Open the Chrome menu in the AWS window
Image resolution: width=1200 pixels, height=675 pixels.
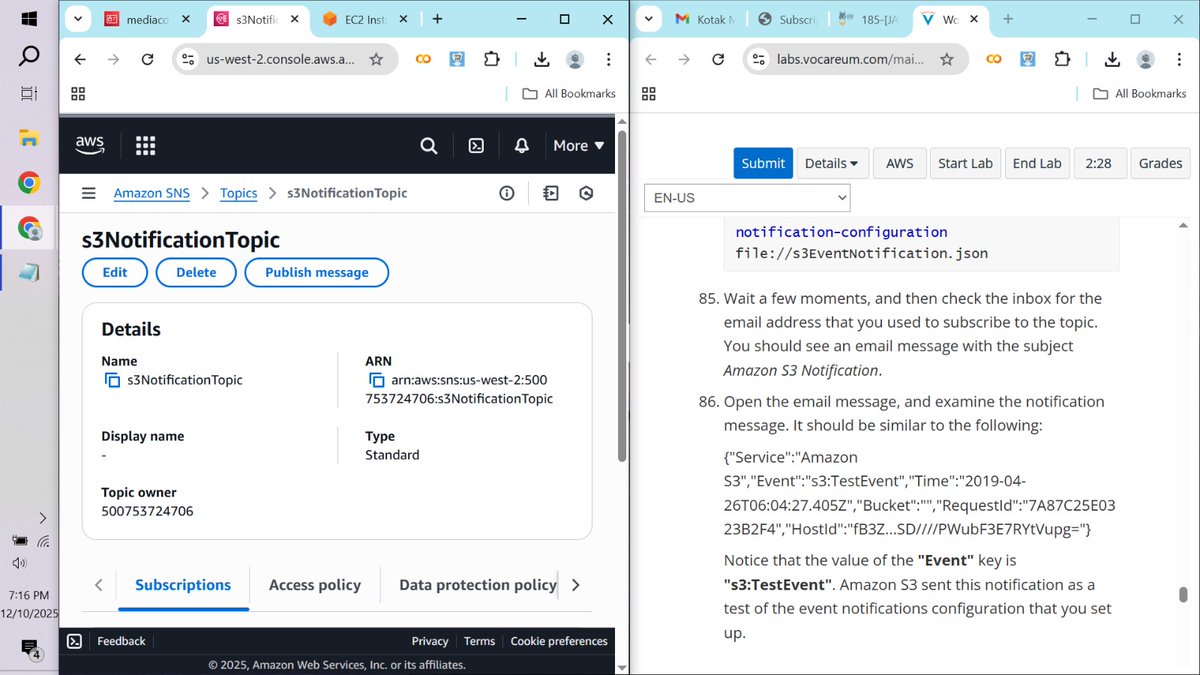607,60
